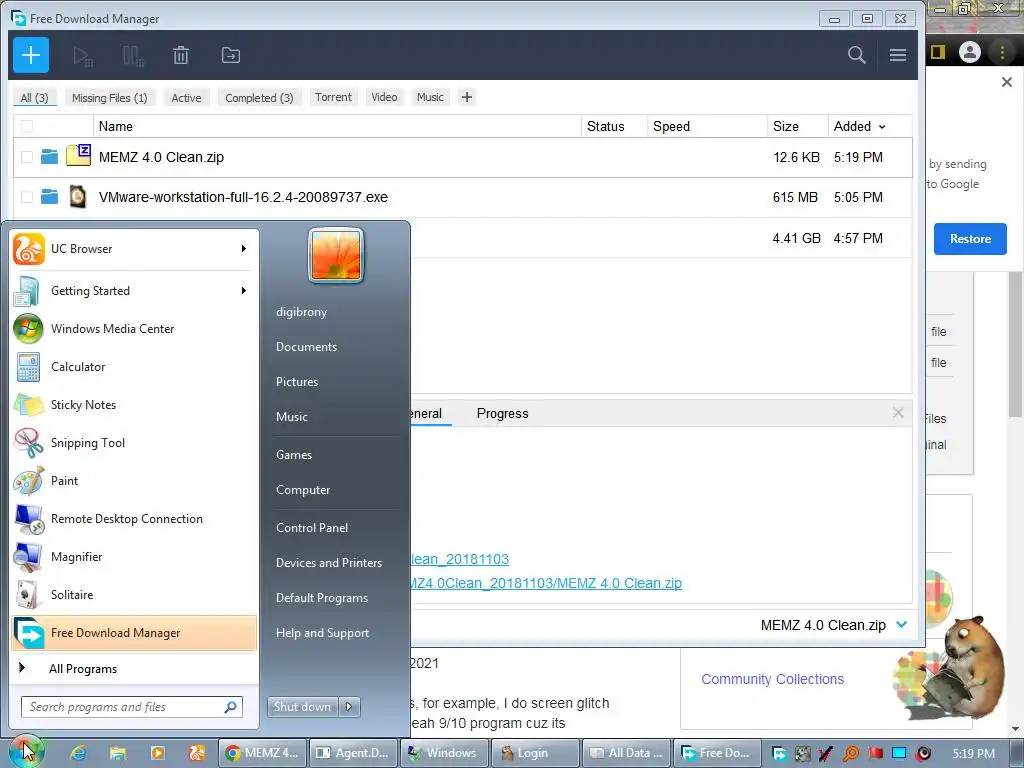The image size is (1024, 768).
Task: Click the trash delete icon in toolbar
Action: coord(181,56)
